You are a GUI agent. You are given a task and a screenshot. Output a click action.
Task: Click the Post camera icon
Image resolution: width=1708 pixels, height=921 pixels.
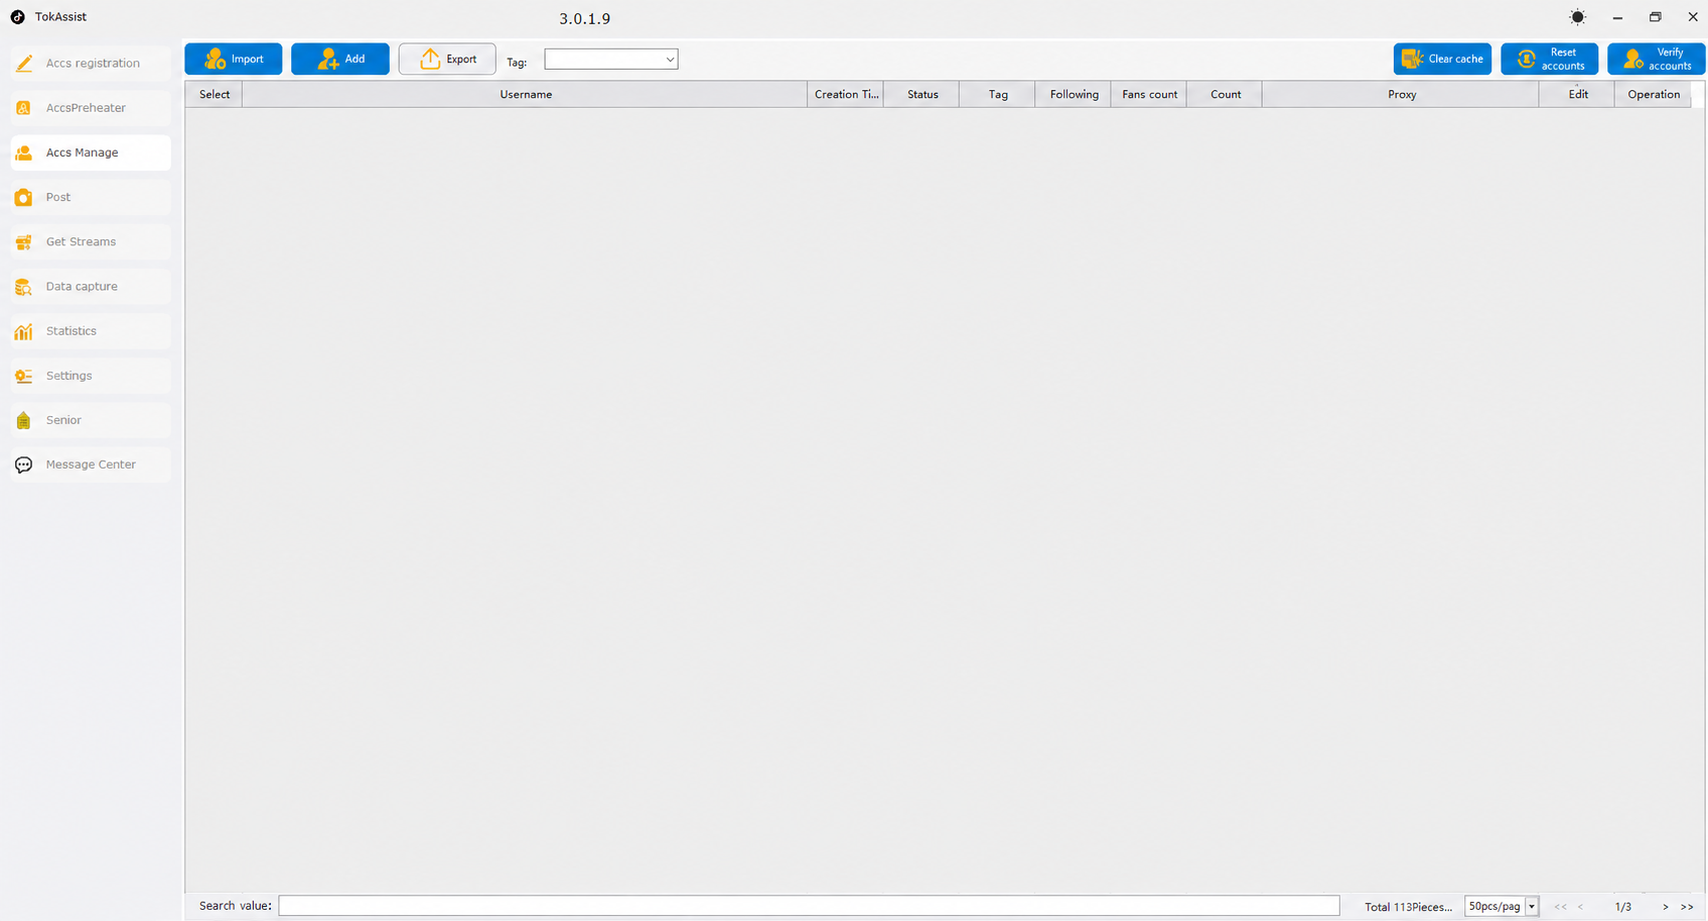tap(24, 197)
